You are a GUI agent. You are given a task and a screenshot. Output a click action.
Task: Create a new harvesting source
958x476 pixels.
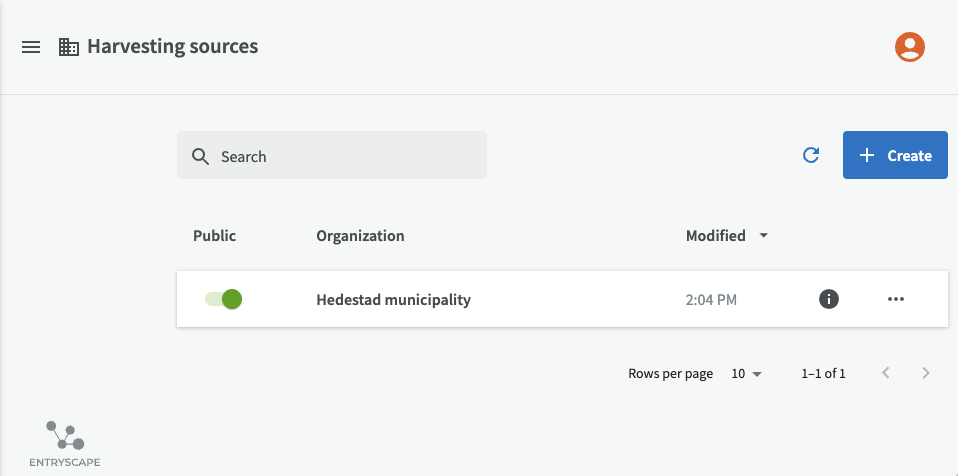pos(895,155)
